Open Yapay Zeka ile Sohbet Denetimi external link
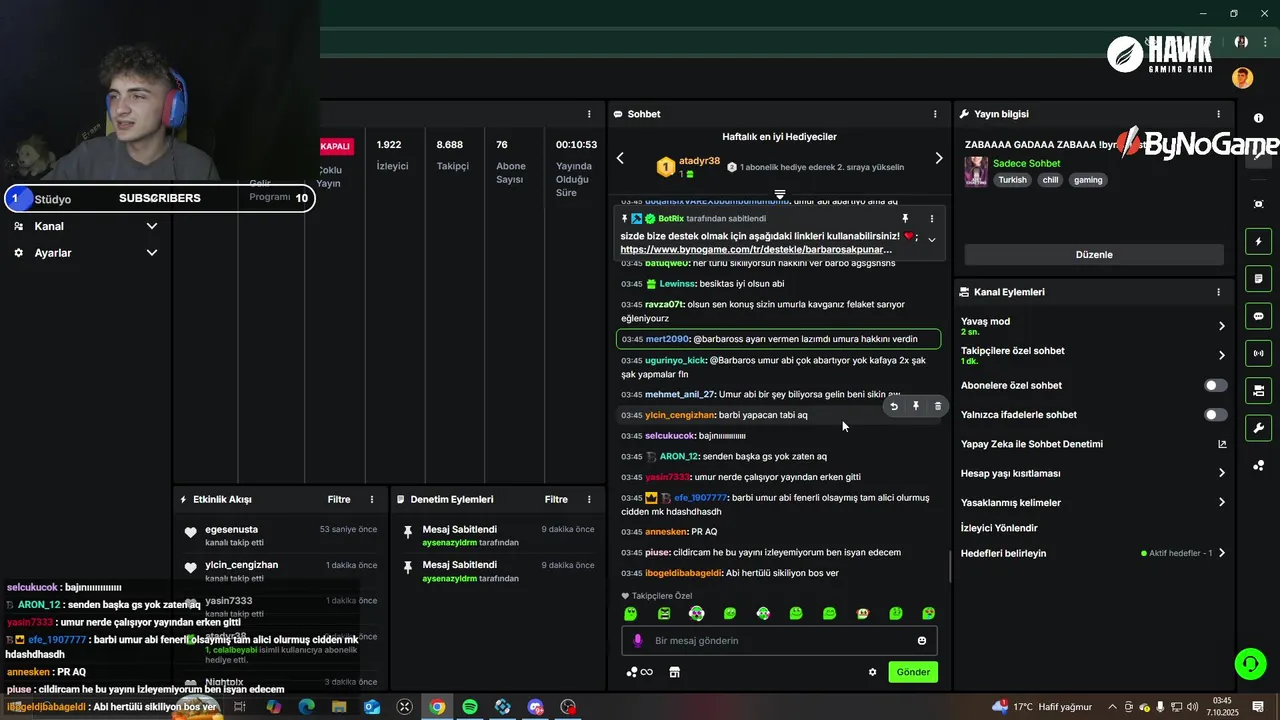 [x=1222, y=444]
